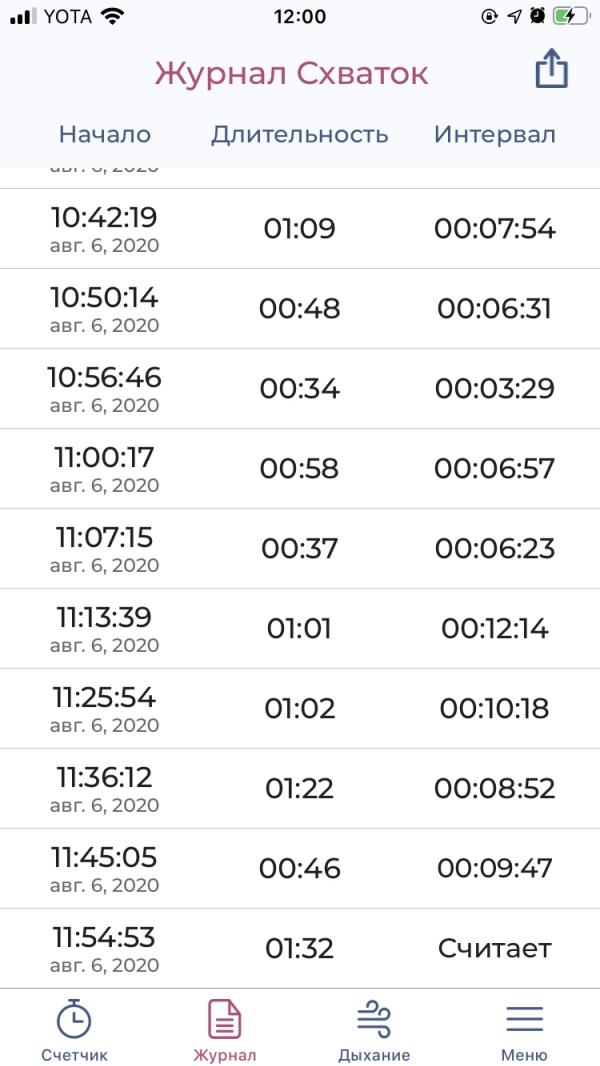Tap the battery charging indicator
This screenshot has width=600, height=1066.
point(569,16)
